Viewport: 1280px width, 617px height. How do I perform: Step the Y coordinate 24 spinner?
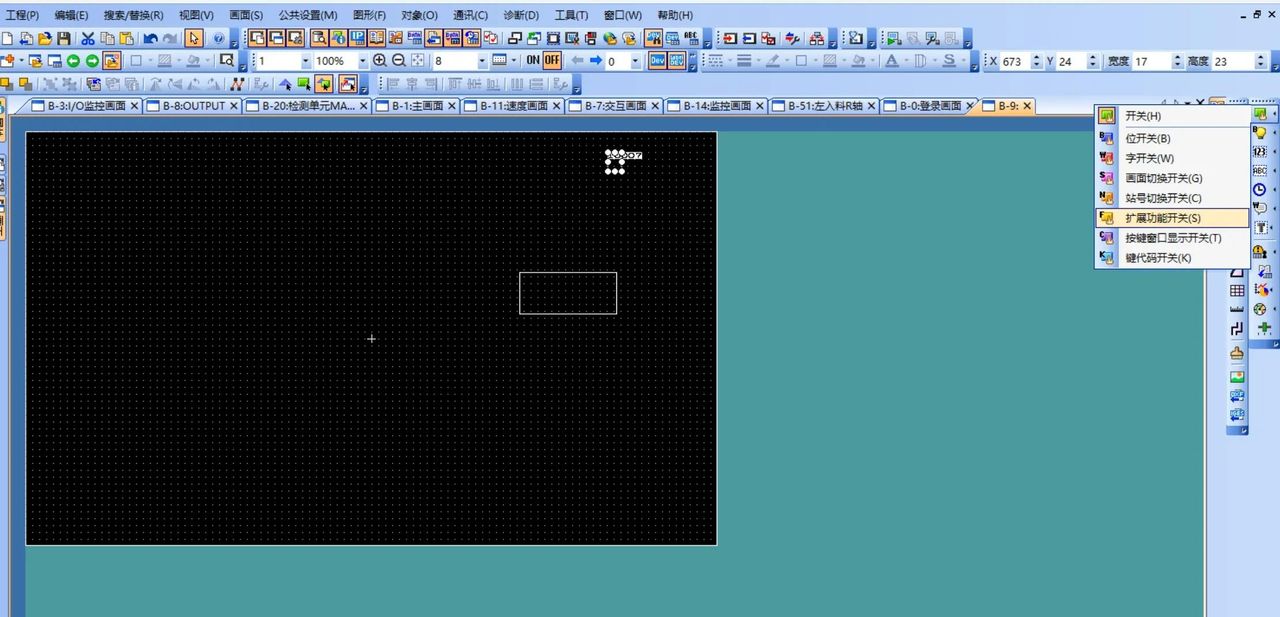[1092, 61]
